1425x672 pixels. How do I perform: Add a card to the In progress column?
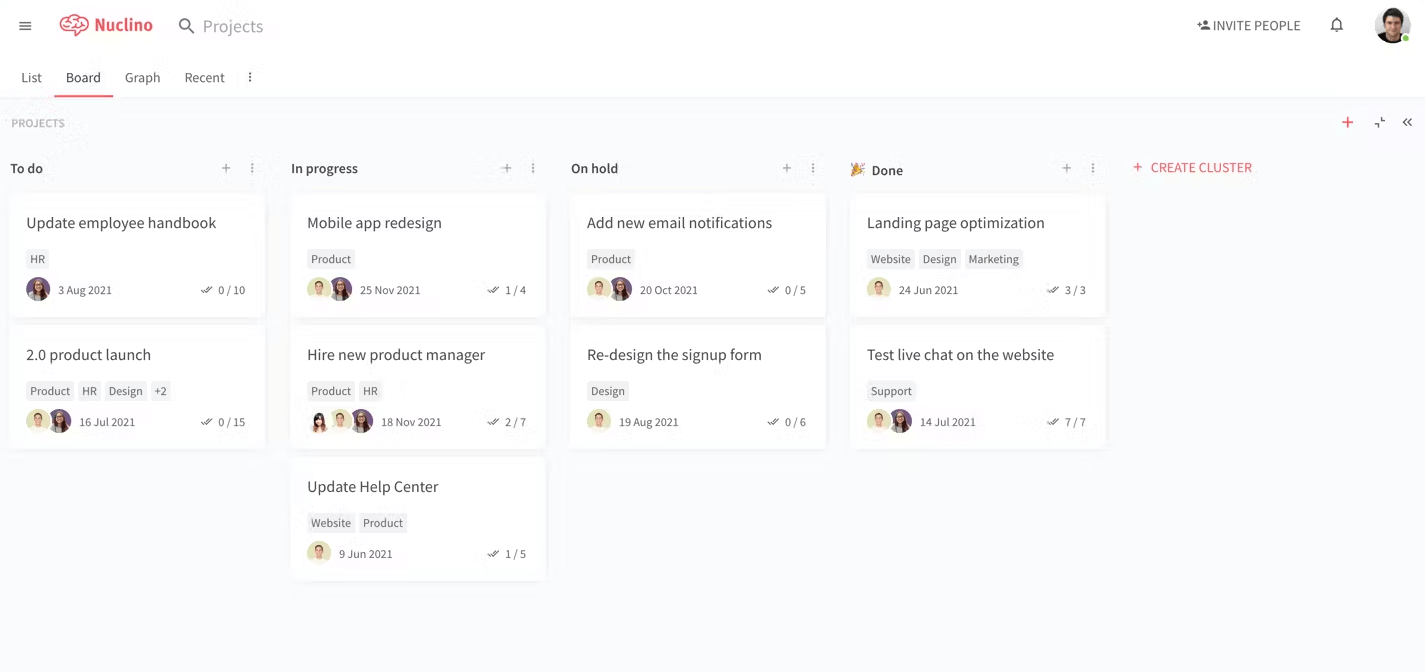click(x=506, y=168)
